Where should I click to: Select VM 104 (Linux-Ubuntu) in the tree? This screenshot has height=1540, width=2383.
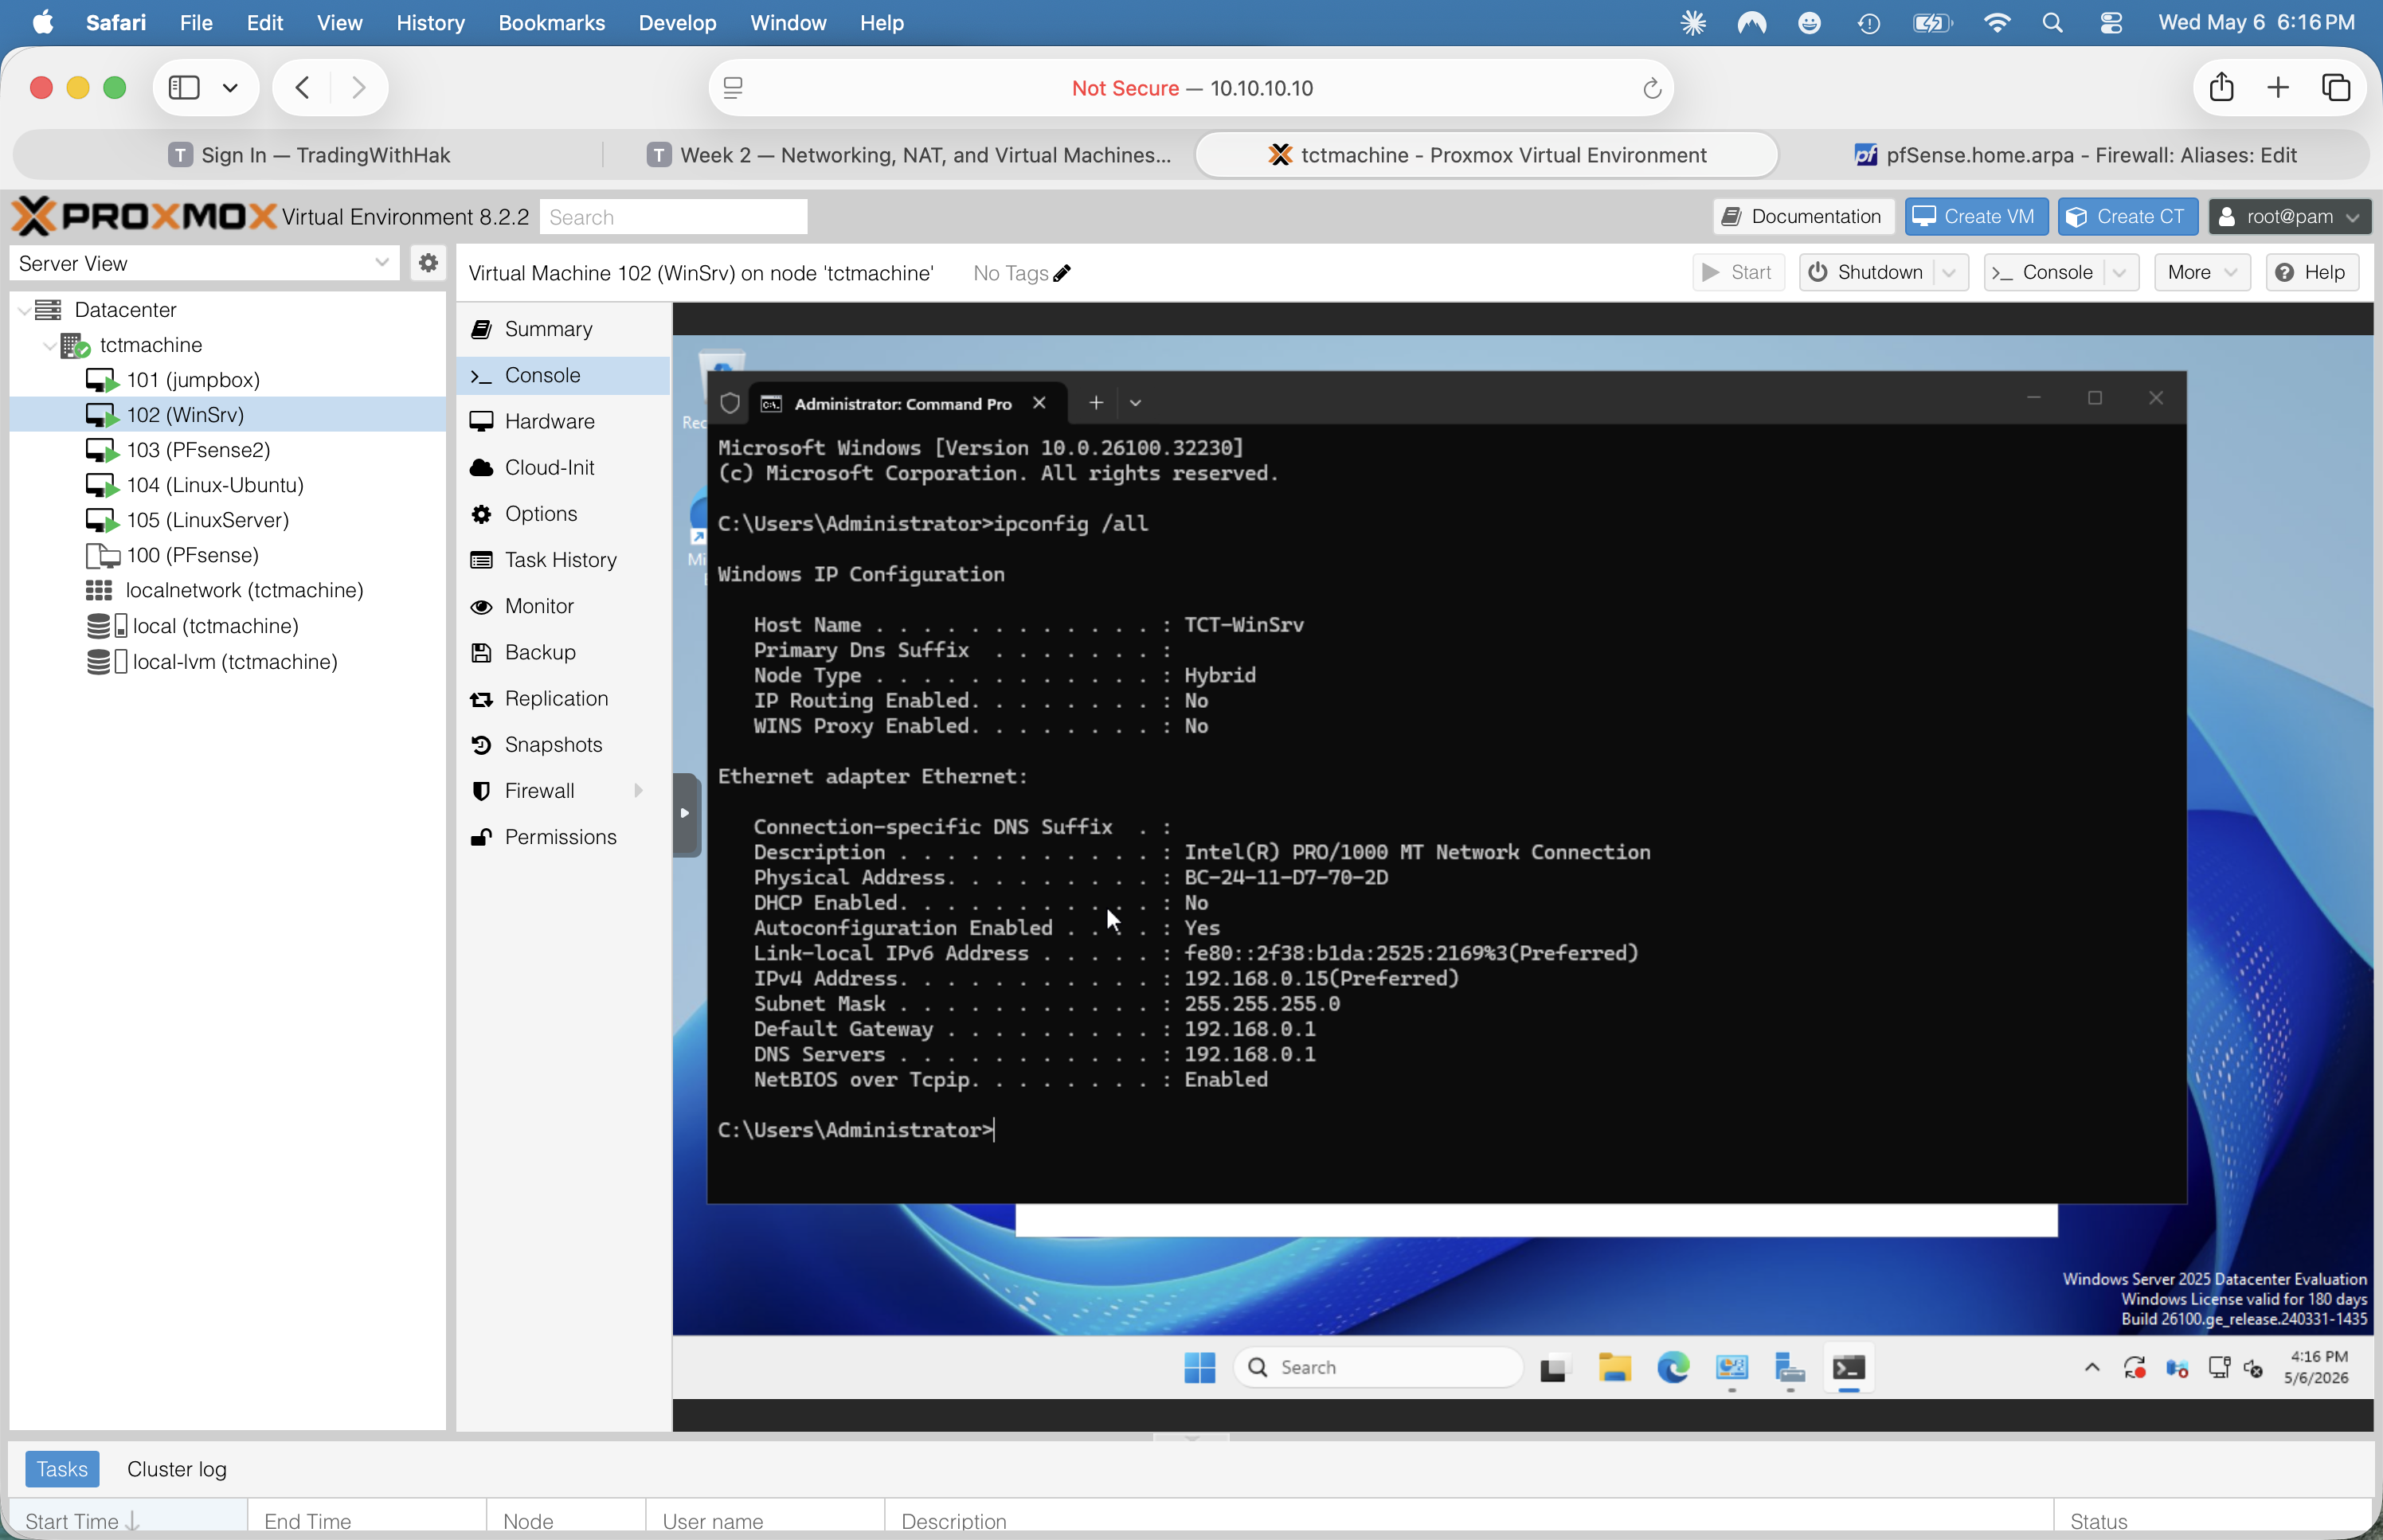[215, 485]
